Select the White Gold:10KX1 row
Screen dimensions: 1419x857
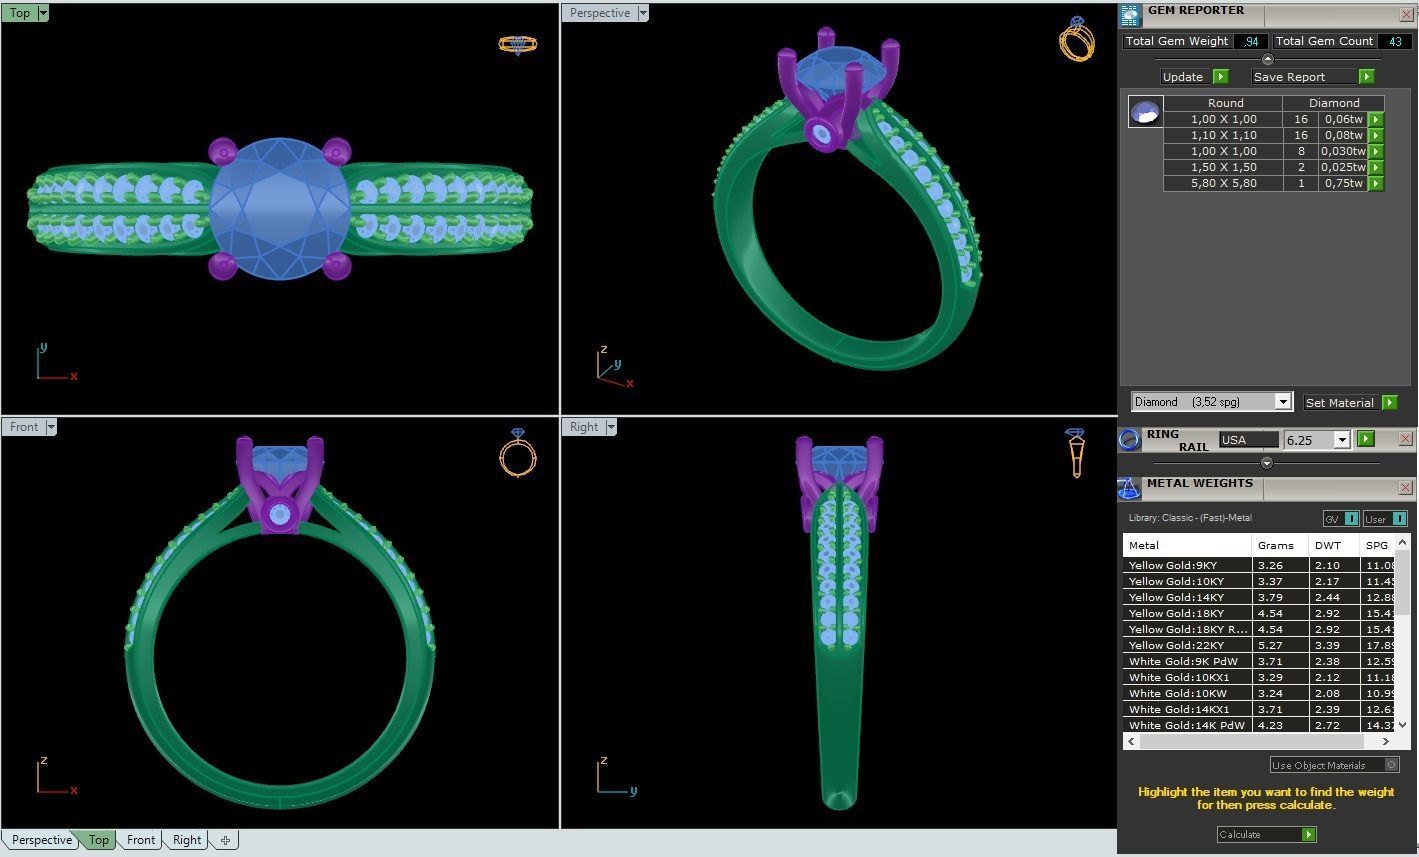(x=1259, y=677)
